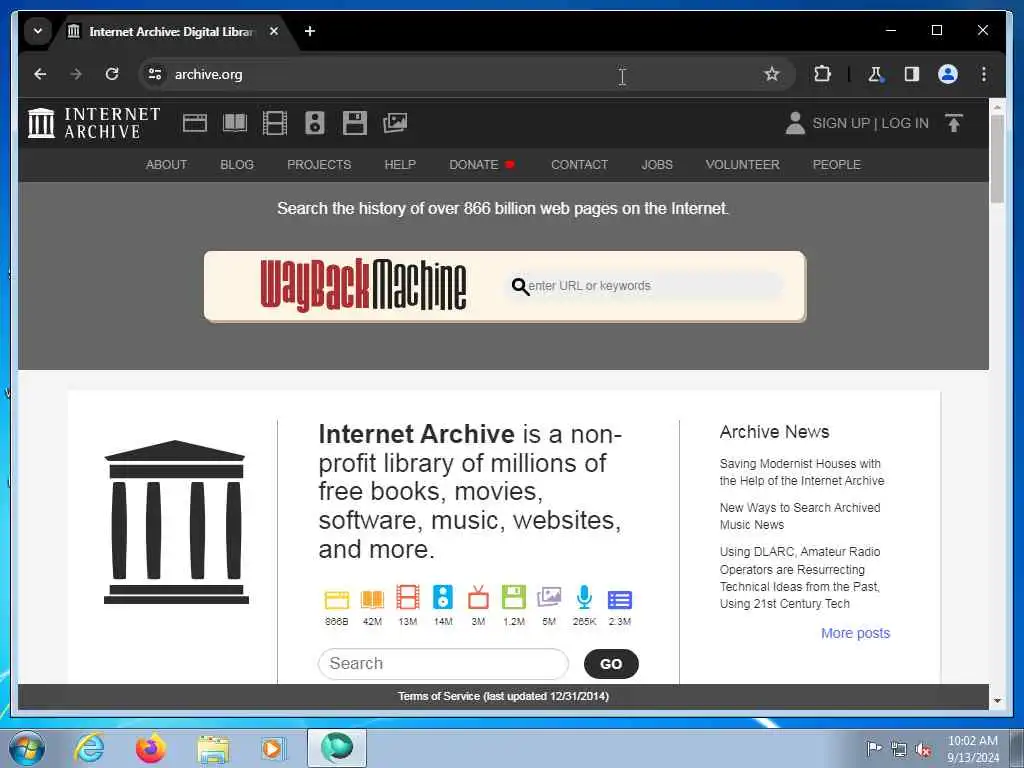Open the HELP menu item

click(400, 165)
